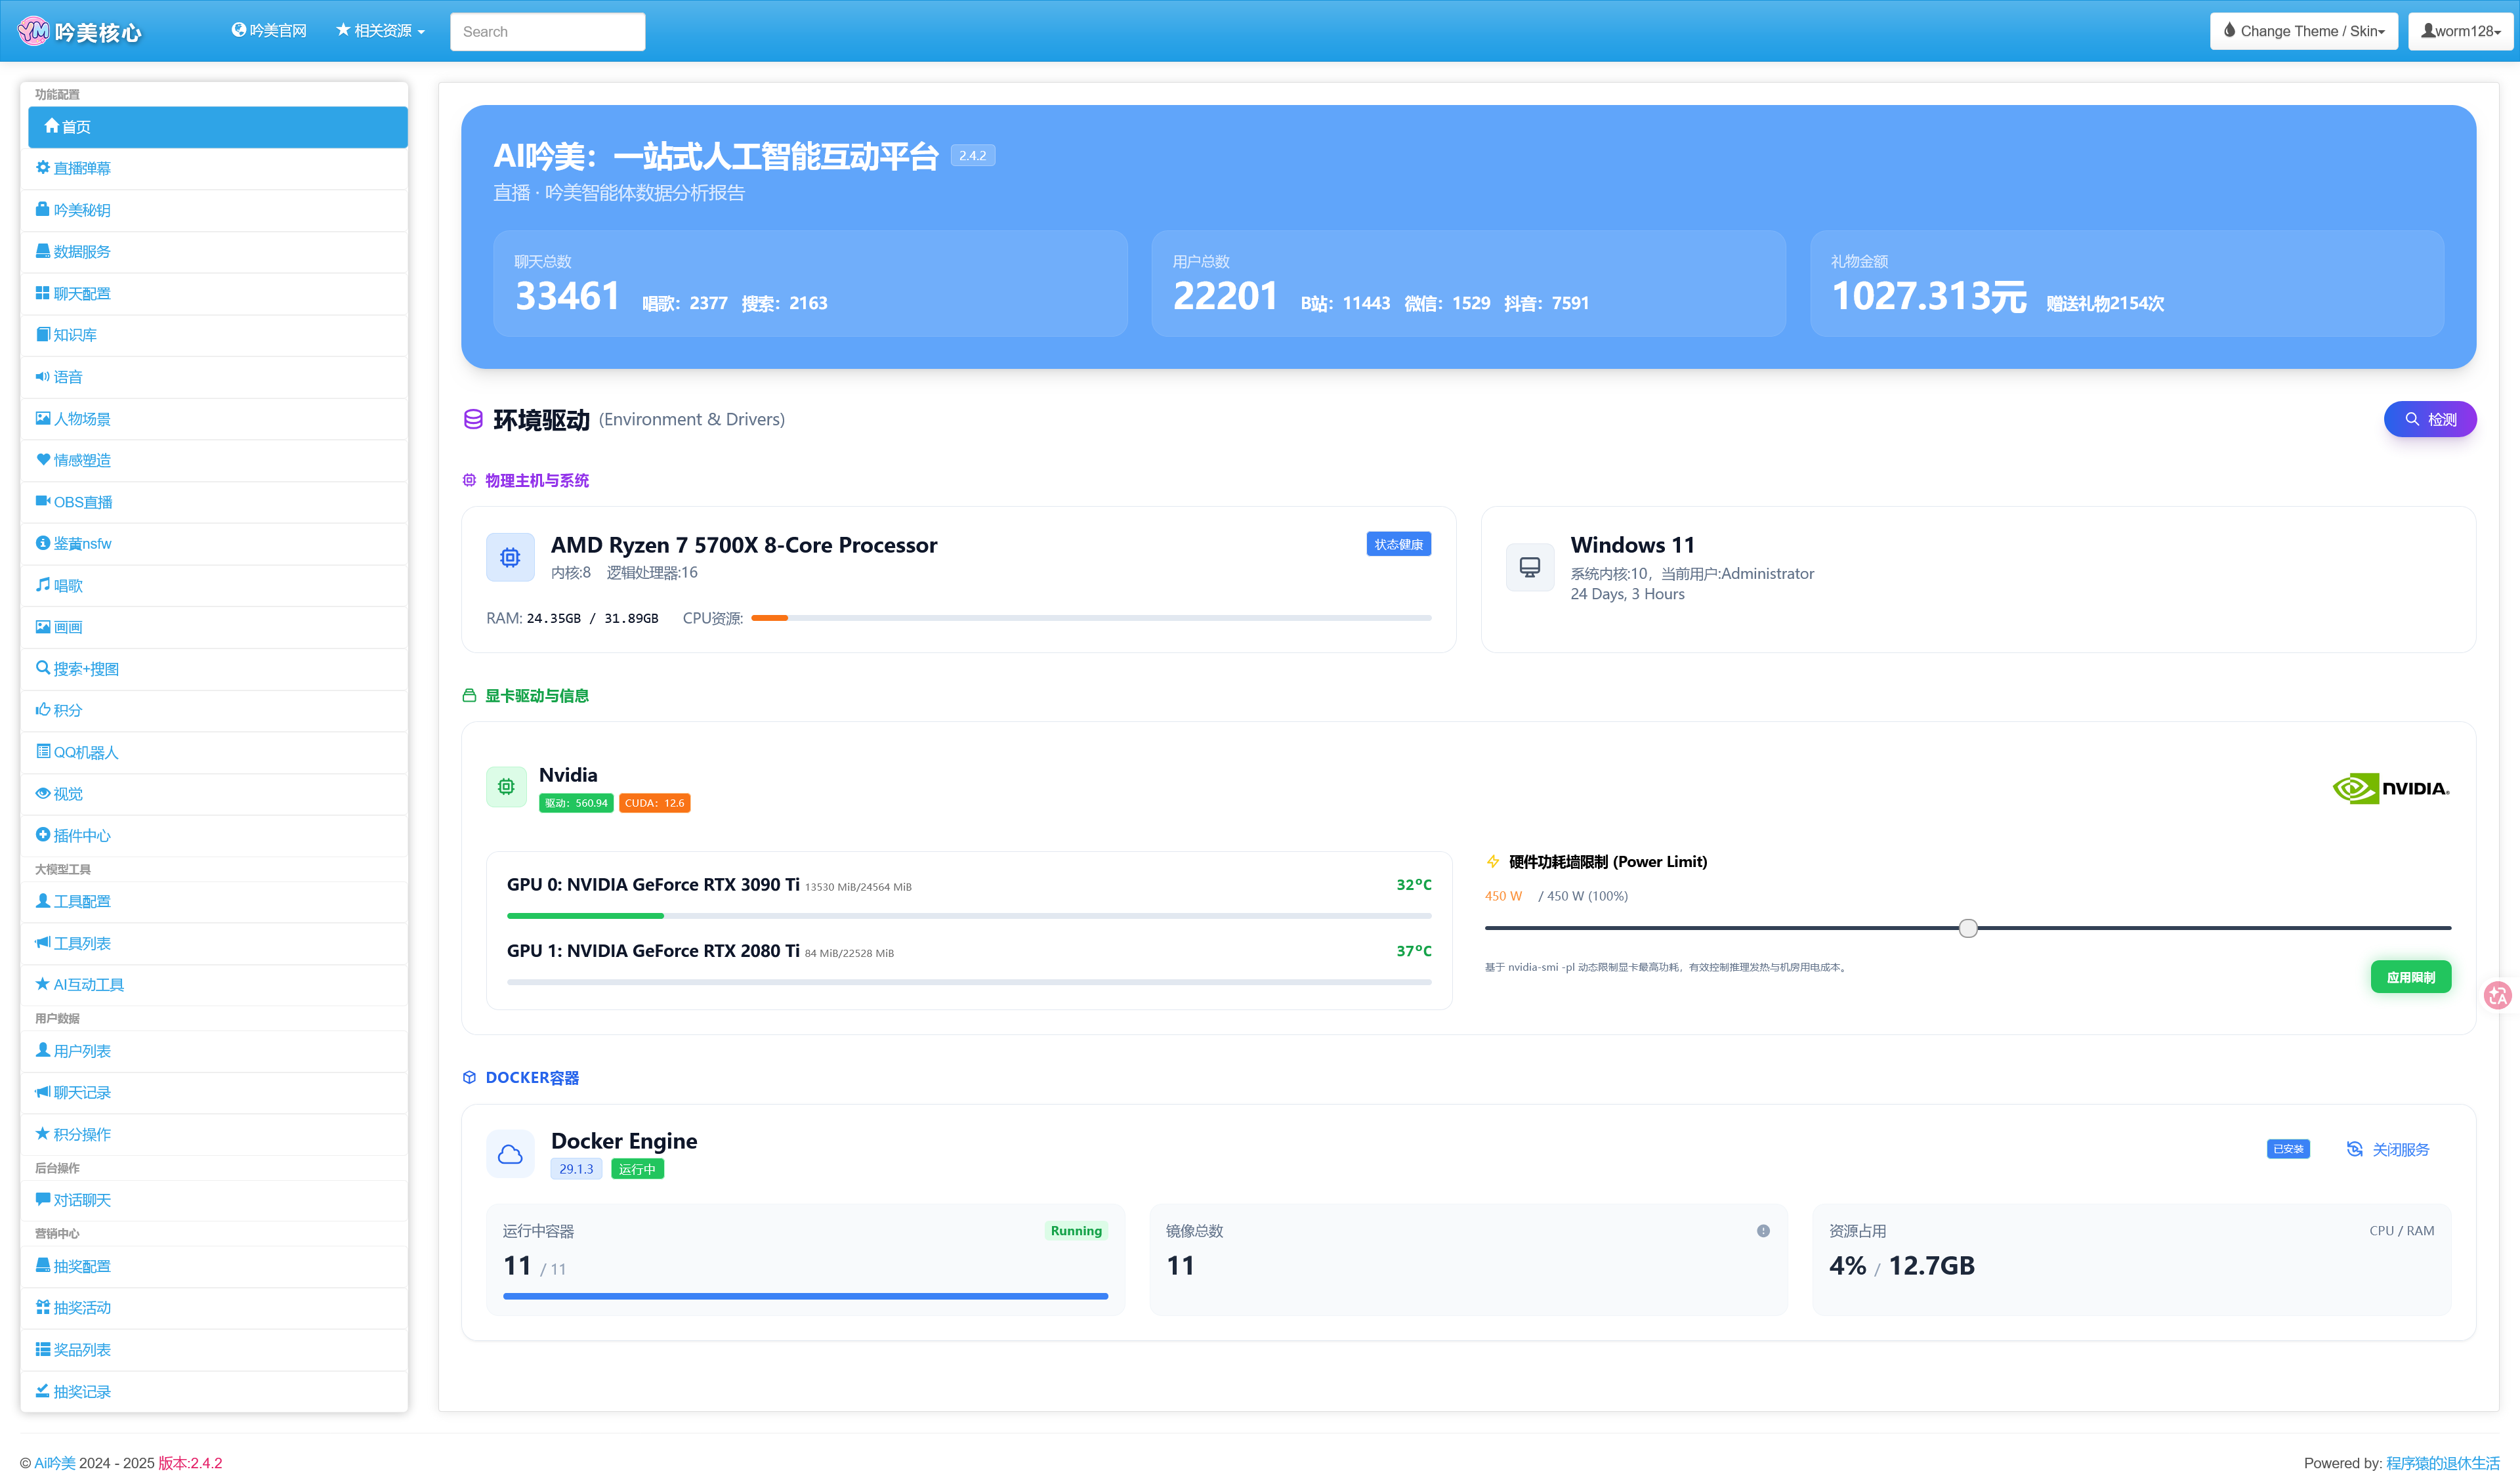Toggle Docker service via 关闭服务
The image size is (2520, 1484).
click(2388, 1149)
